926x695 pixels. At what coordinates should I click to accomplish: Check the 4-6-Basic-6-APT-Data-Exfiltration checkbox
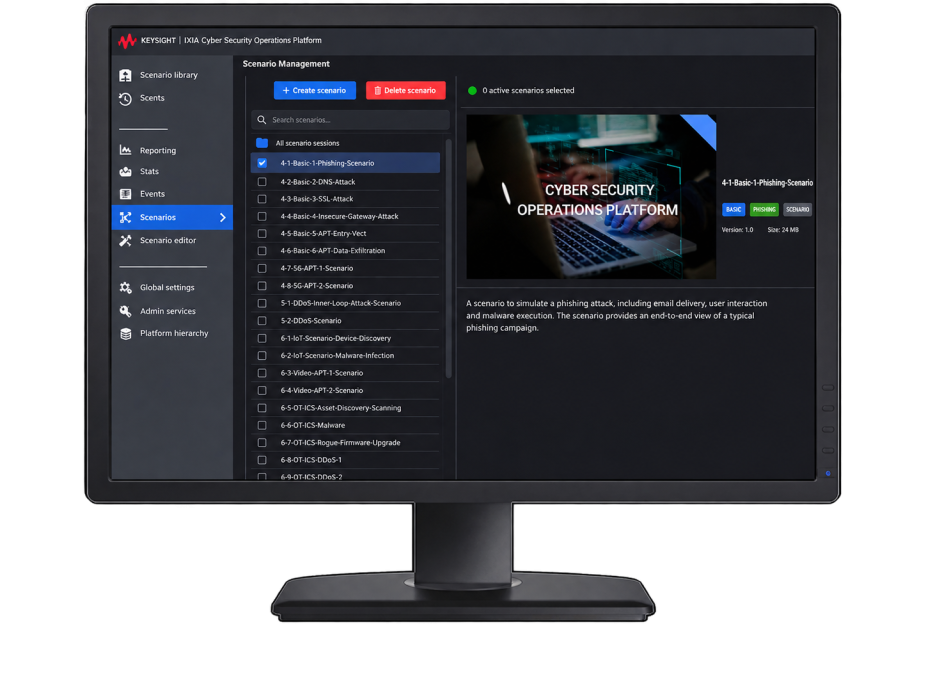tap(262, 251)
